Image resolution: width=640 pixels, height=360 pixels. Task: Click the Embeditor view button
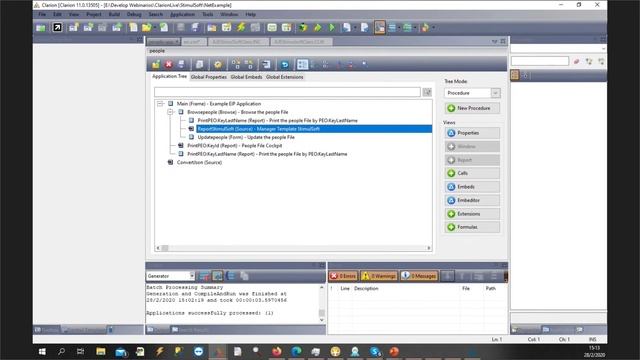(x=472, y=200)
